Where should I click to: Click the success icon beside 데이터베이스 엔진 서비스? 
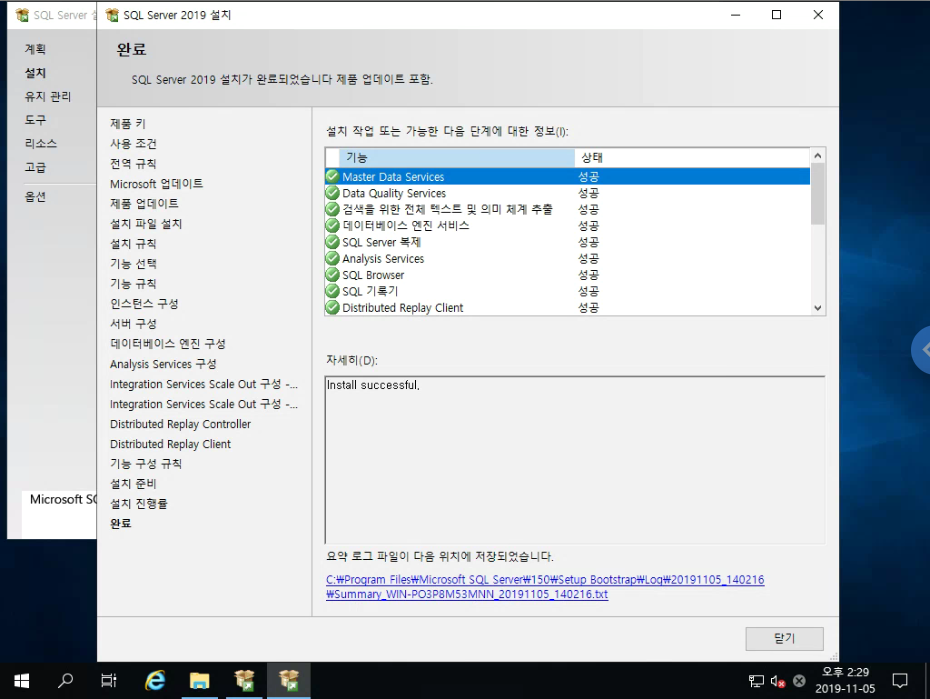tap(333, 225)
